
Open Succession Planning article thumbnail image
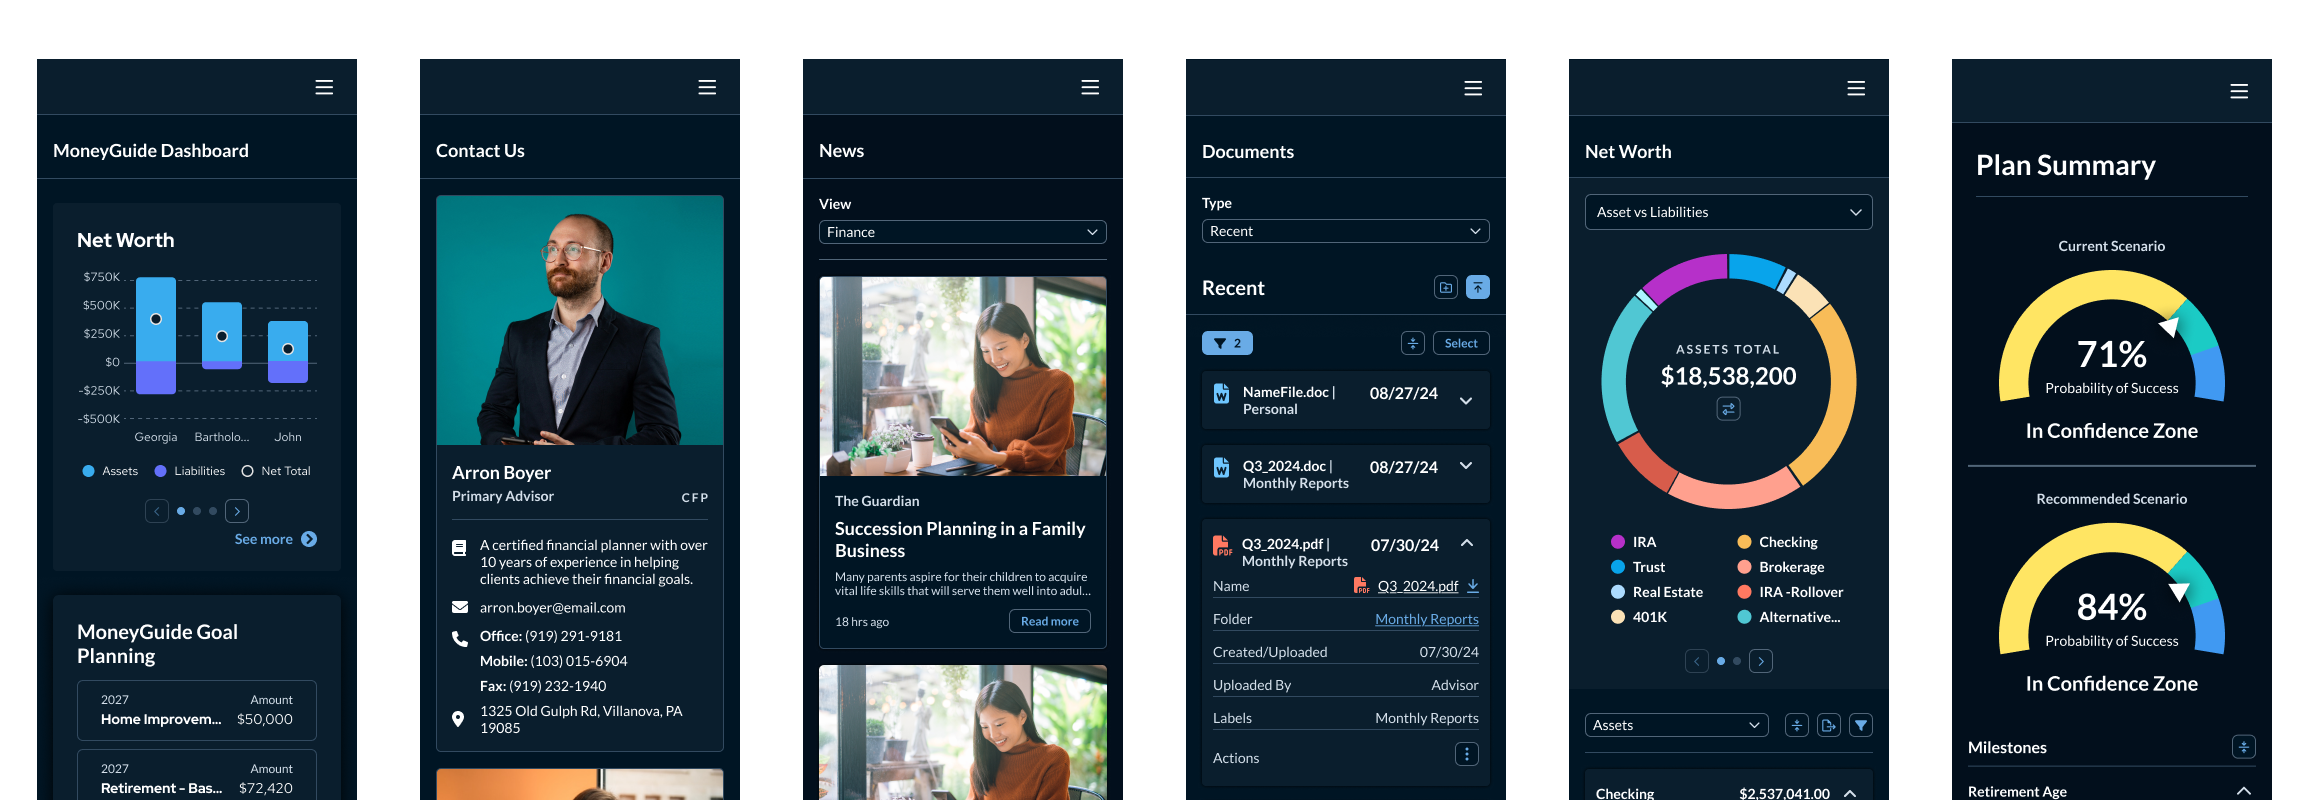tap(963, 376)
